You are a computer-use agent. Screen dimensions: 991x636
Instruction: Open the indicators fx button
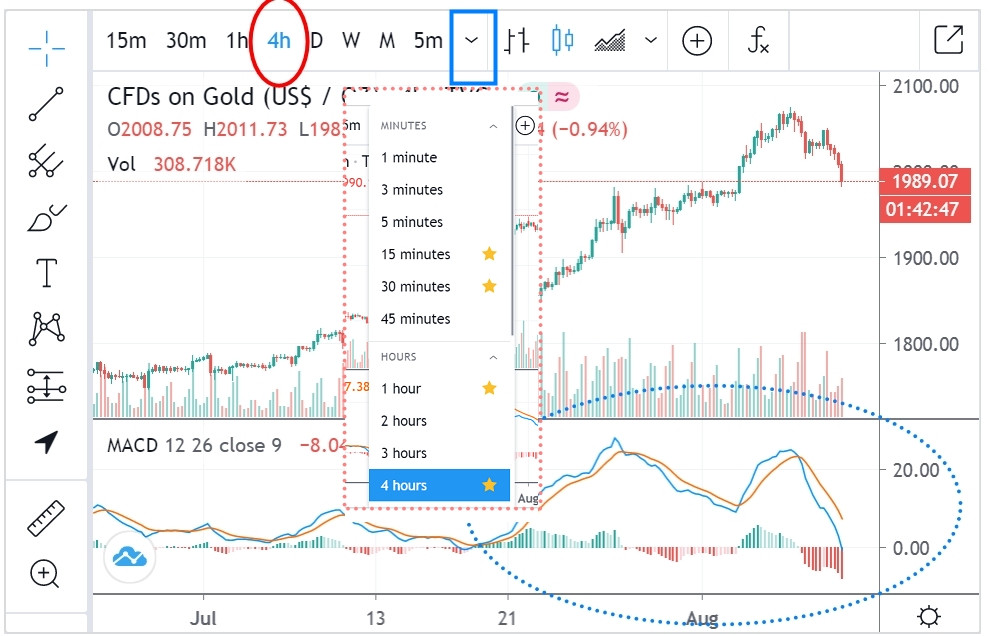click(x=759, y=41)
